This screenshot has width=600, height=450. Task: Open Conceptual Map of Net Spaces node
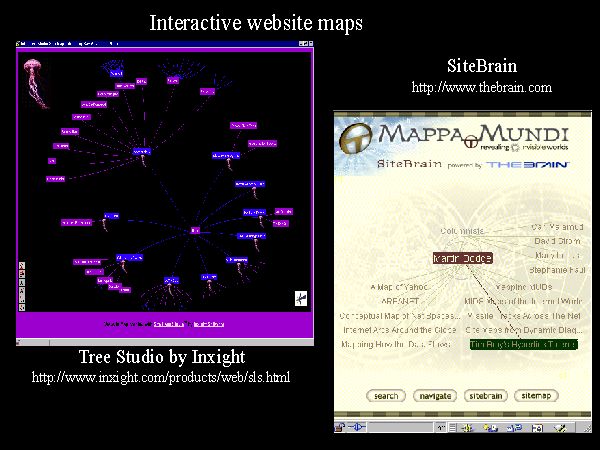[400, 316]
